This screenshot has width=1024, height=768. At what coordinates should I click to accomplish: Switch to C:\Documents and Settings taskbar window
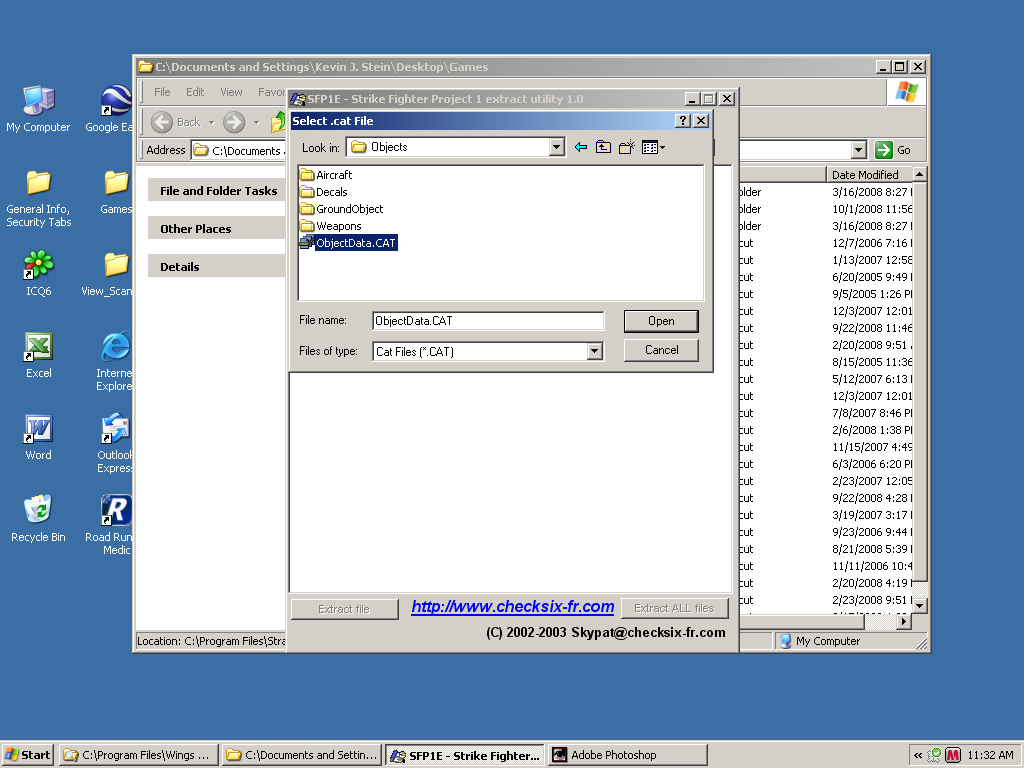302,755
